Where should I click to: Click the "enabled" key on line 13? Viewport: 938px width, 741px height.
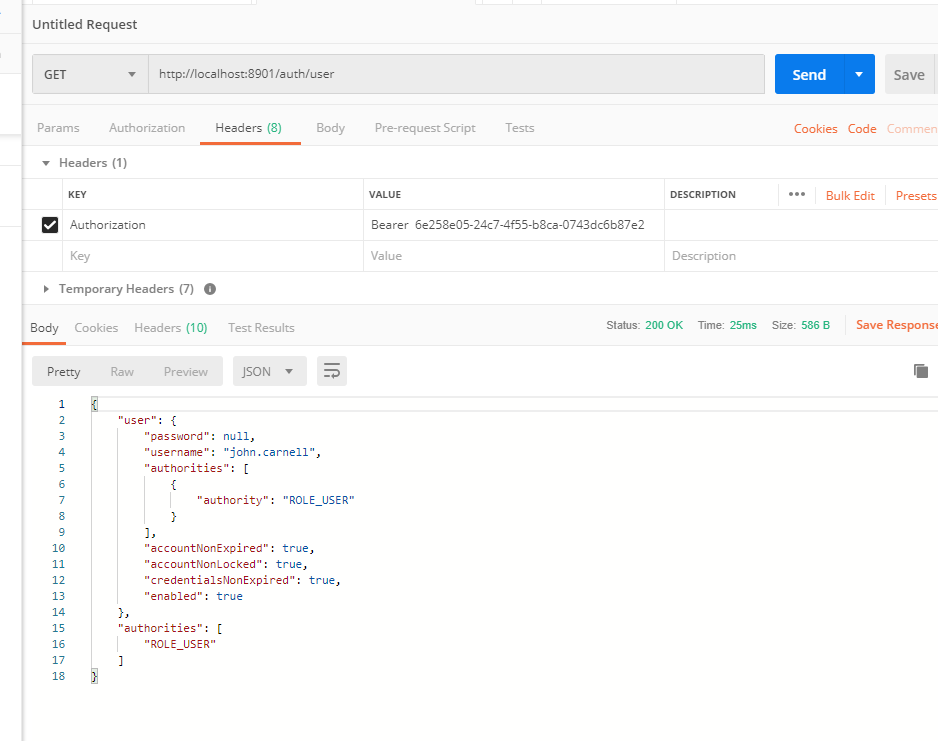[x=173, y=596]
